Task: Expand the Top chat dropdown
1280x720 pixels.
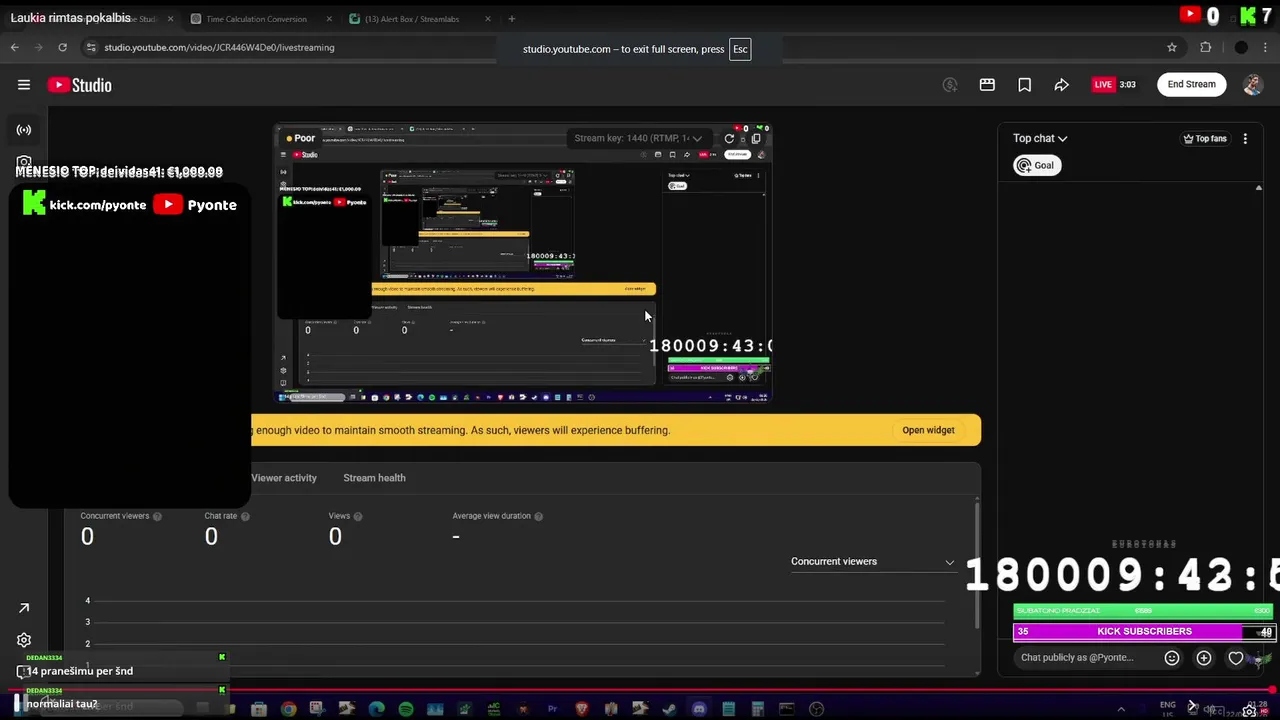Action: coord(1040,138)
